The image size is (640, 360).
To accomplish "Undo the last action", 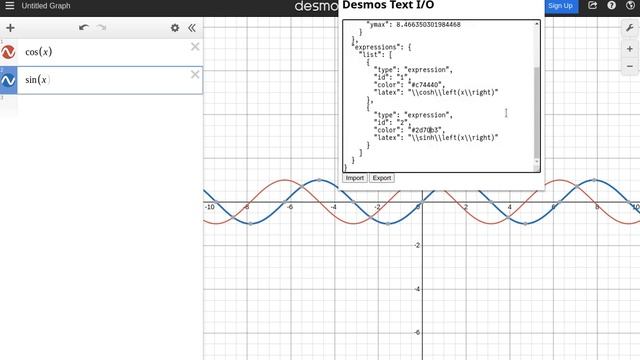I will [84, 28].
